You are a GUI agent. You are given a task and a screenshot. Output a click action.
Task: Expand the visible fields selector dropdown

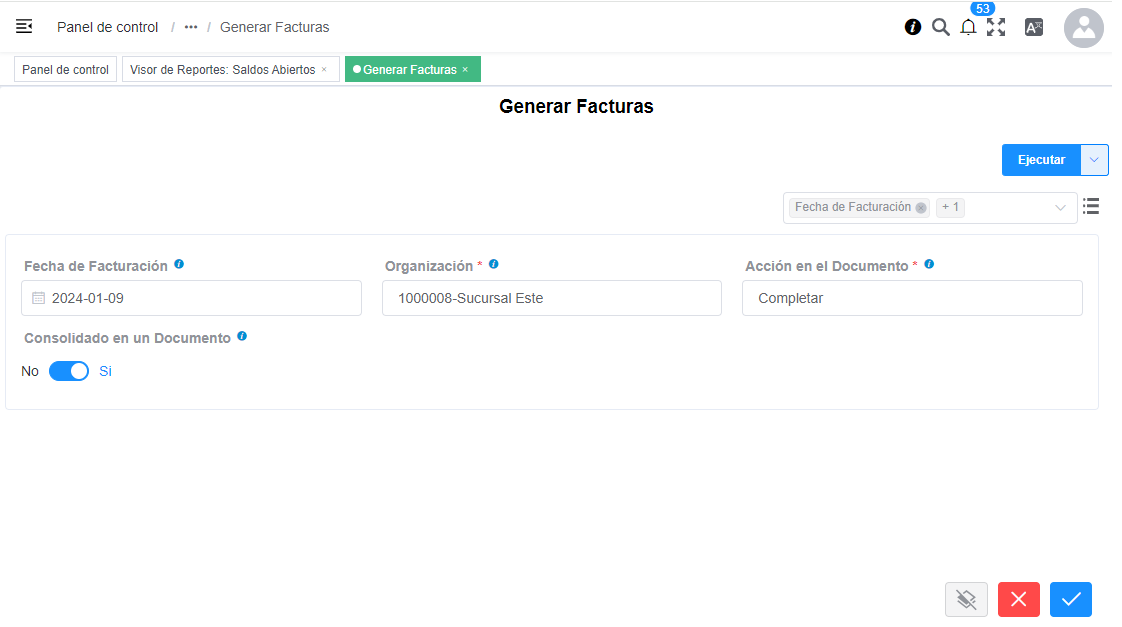coord(1060,208)
